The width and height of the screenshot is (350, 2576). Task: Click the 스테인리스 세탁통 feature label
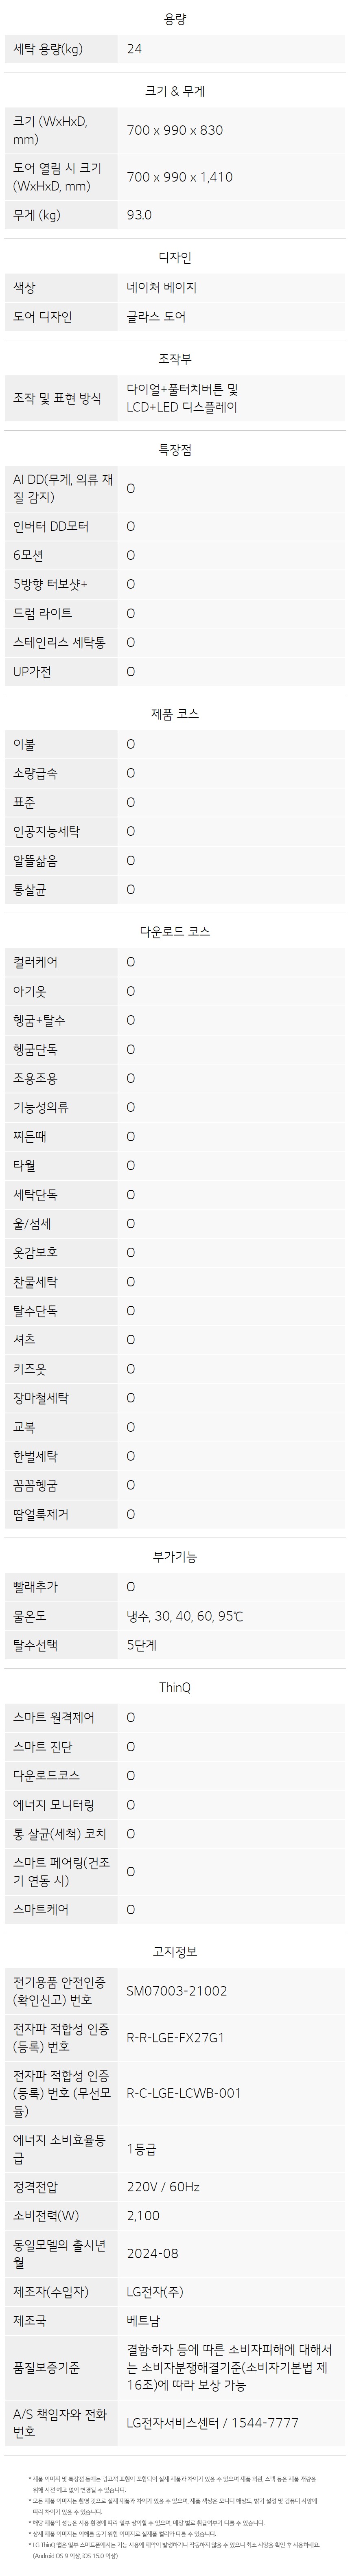click(x=59, y=642)
